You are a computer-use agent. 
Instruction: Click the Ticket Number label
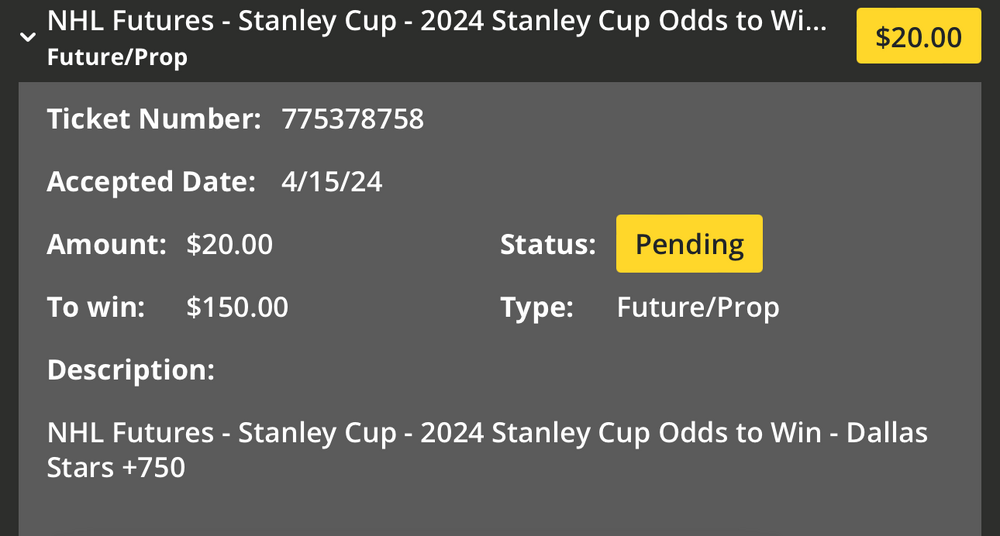click(154, 120)
